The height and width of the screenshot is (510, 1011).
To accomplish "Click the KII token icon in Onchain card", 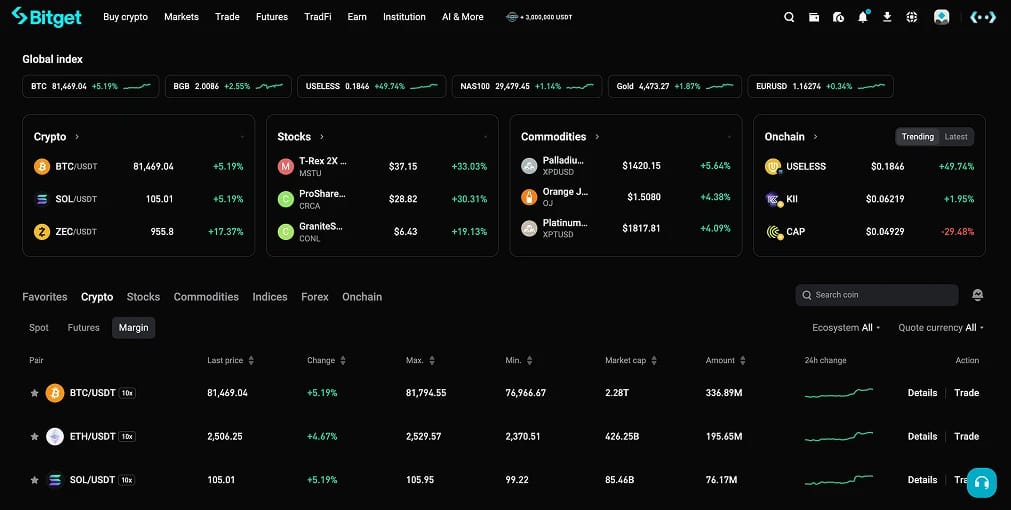I will pos(773,199).
